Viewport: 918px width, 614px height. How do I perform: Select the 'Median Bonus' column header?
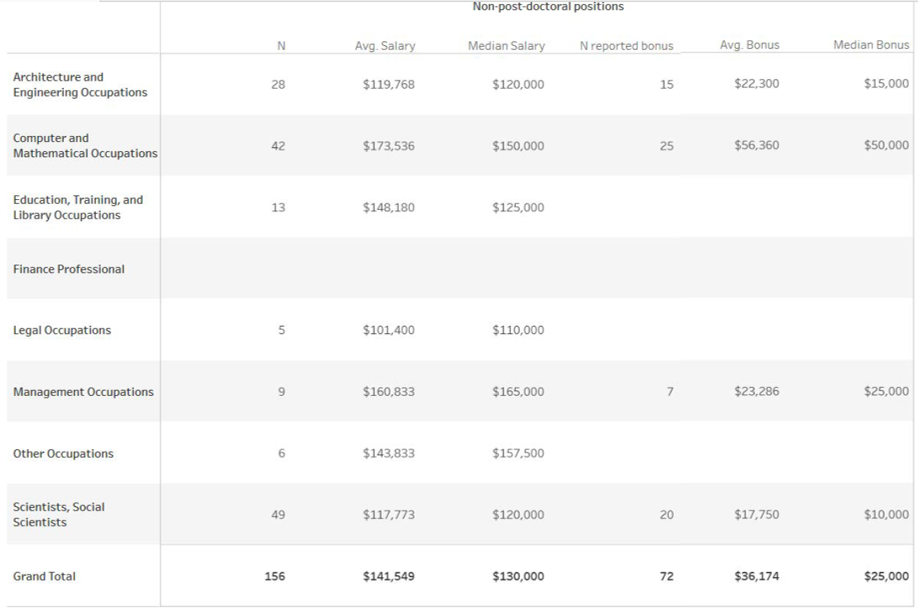coord(871,45)
